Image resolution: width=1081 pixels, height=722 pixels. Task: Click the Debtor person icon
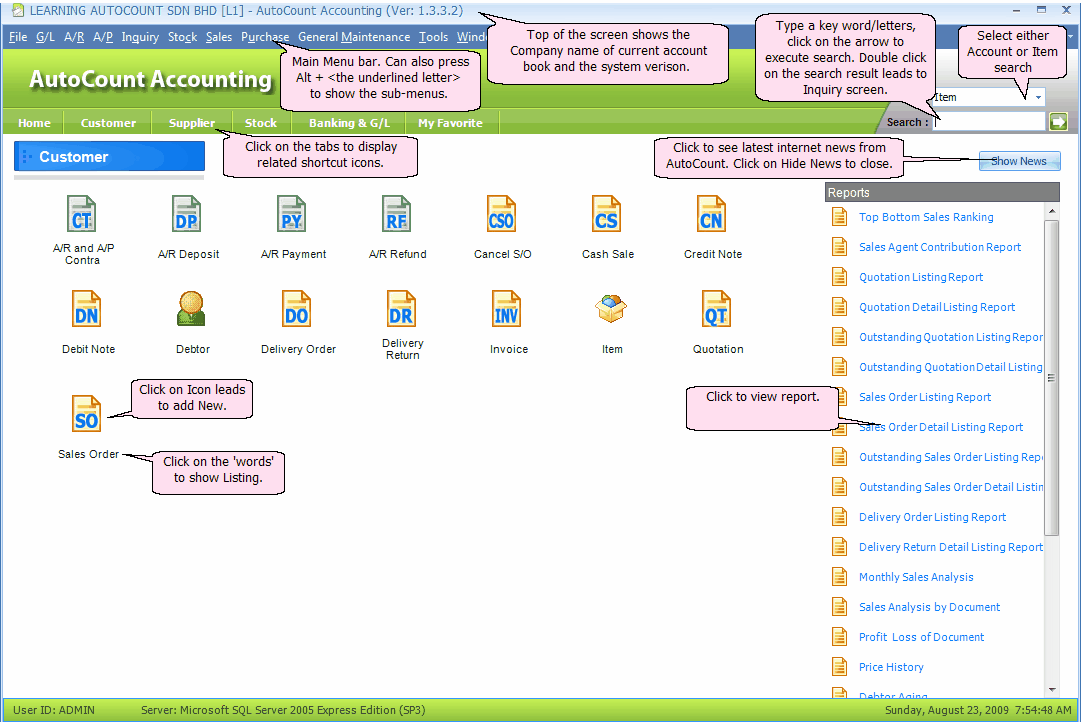pos(191,309)
